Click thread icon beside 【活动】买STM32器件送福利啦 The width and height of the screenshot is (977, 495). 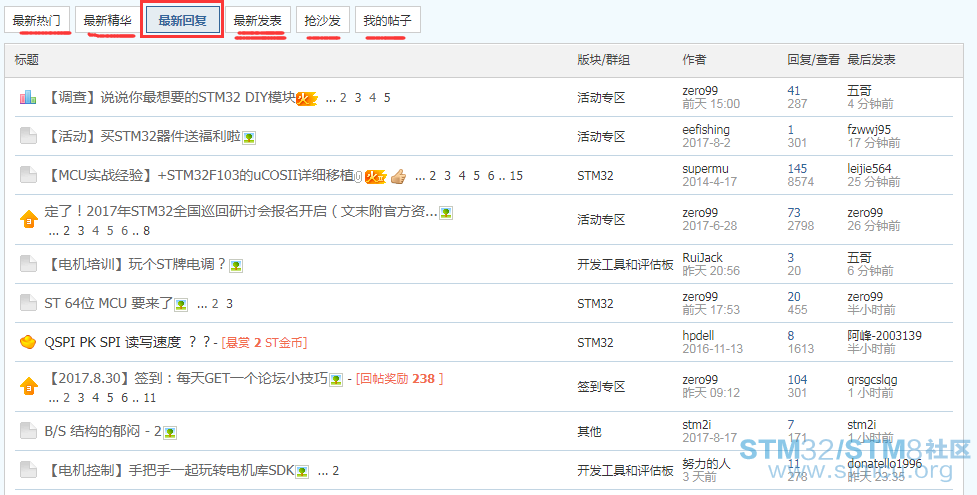(28, 136)
